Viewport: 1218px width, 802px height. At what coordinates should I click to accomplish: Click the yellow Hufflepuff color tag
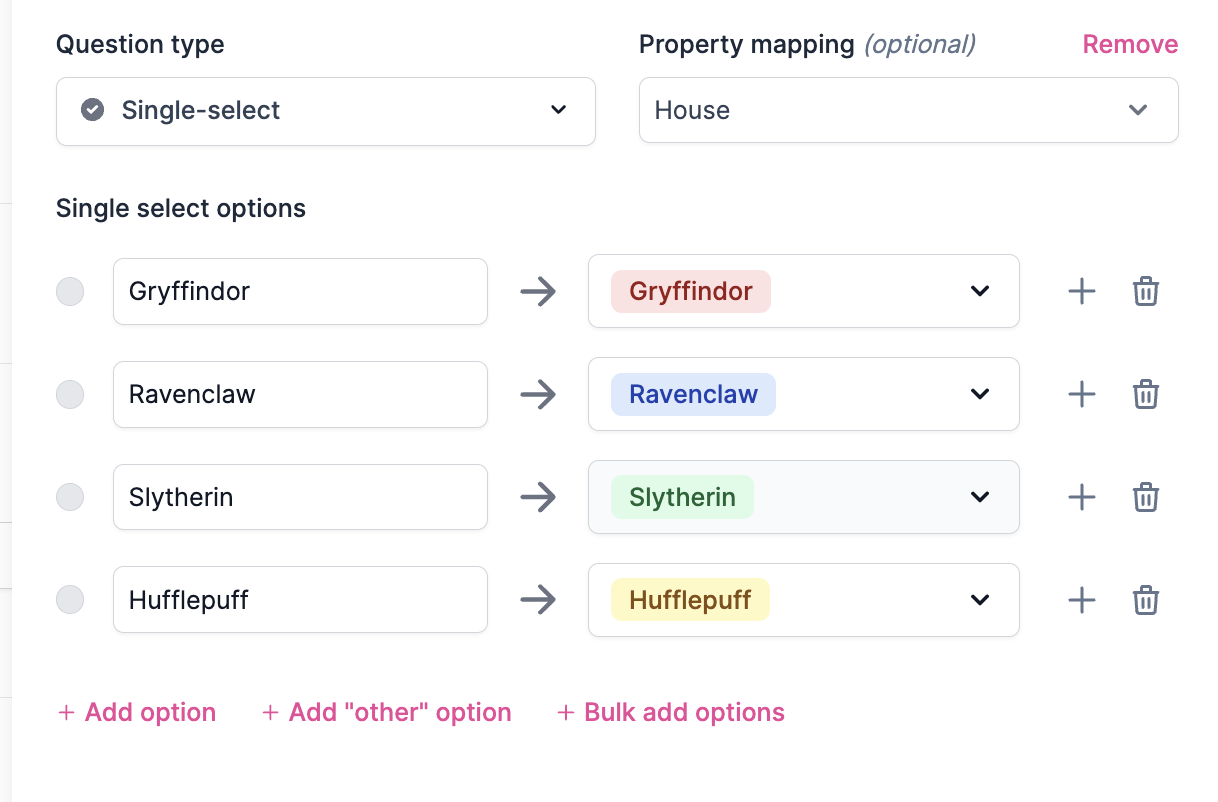pos(690,600)
